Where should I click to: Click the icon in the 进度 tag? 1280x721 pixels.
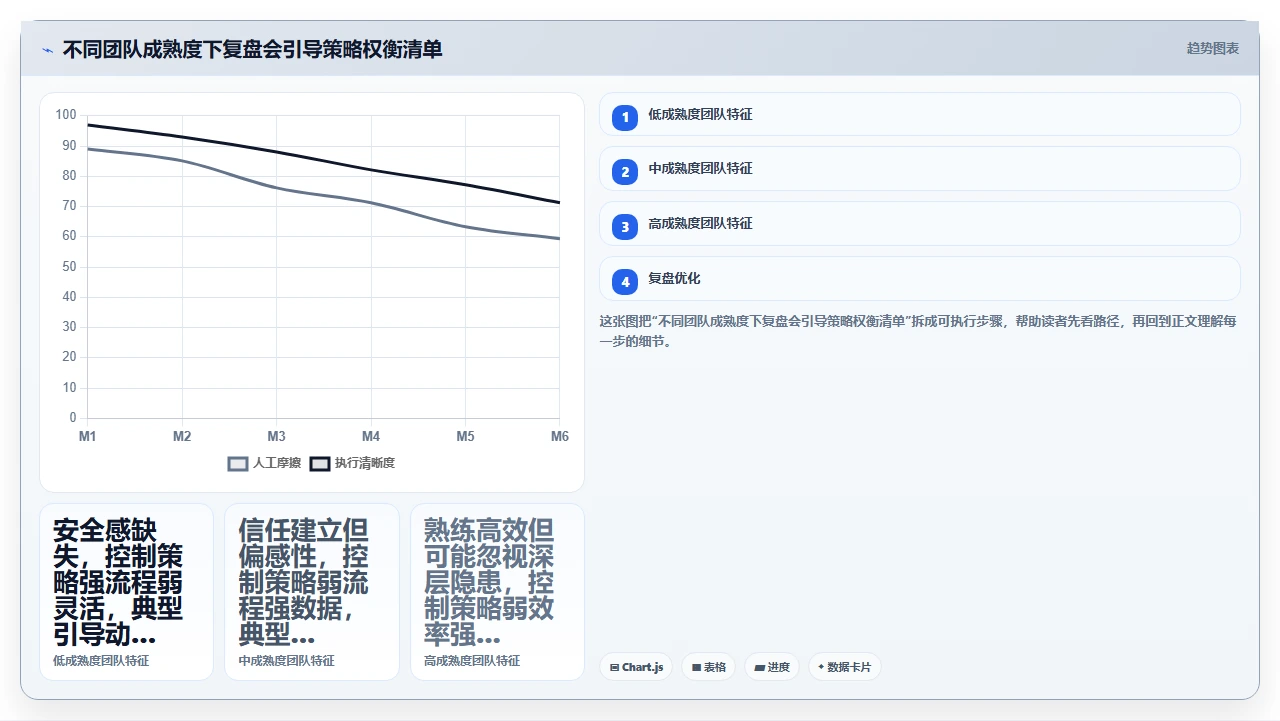759,667
